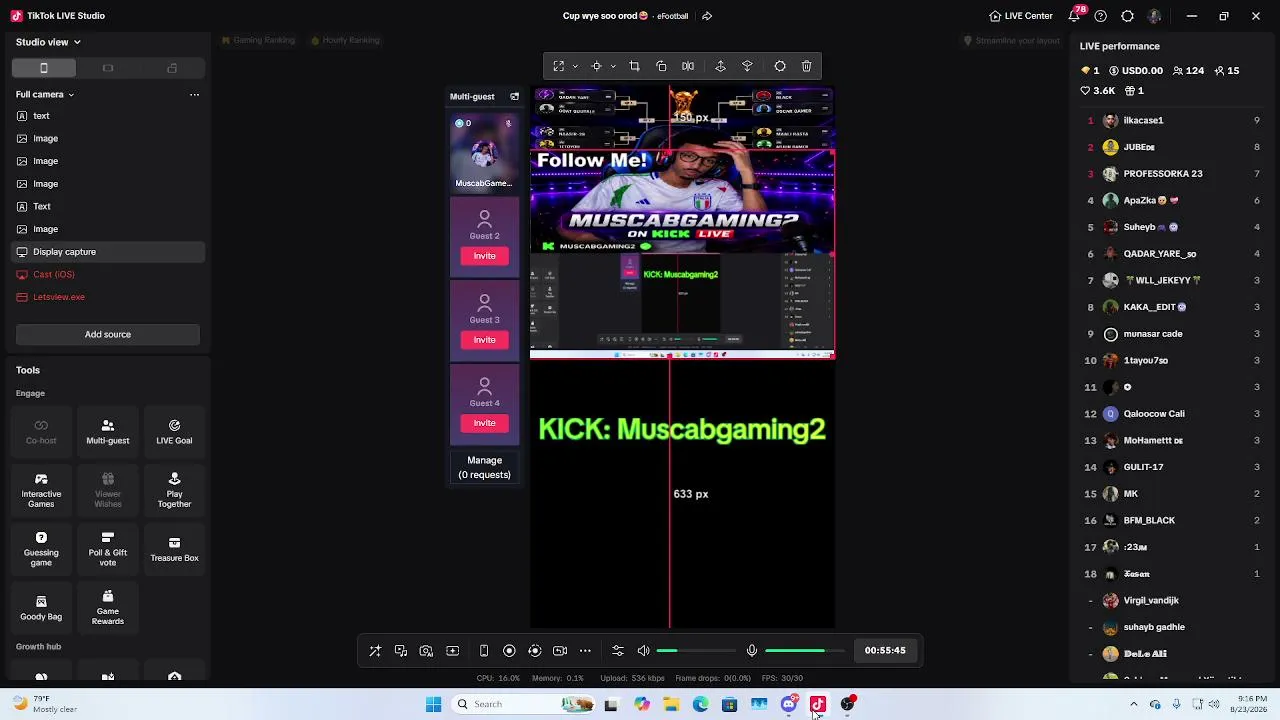Select the Cast (iOS) source

(108, 274)
